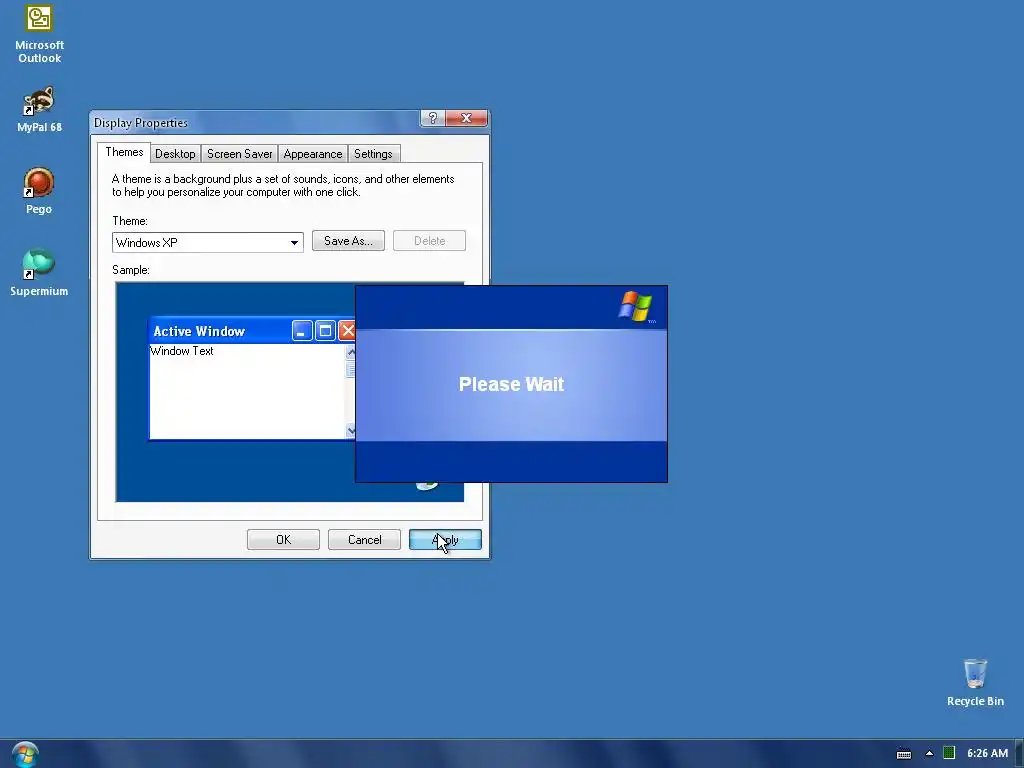
Task: Click the keyboard icon in system tray
Action: point(904,754)
